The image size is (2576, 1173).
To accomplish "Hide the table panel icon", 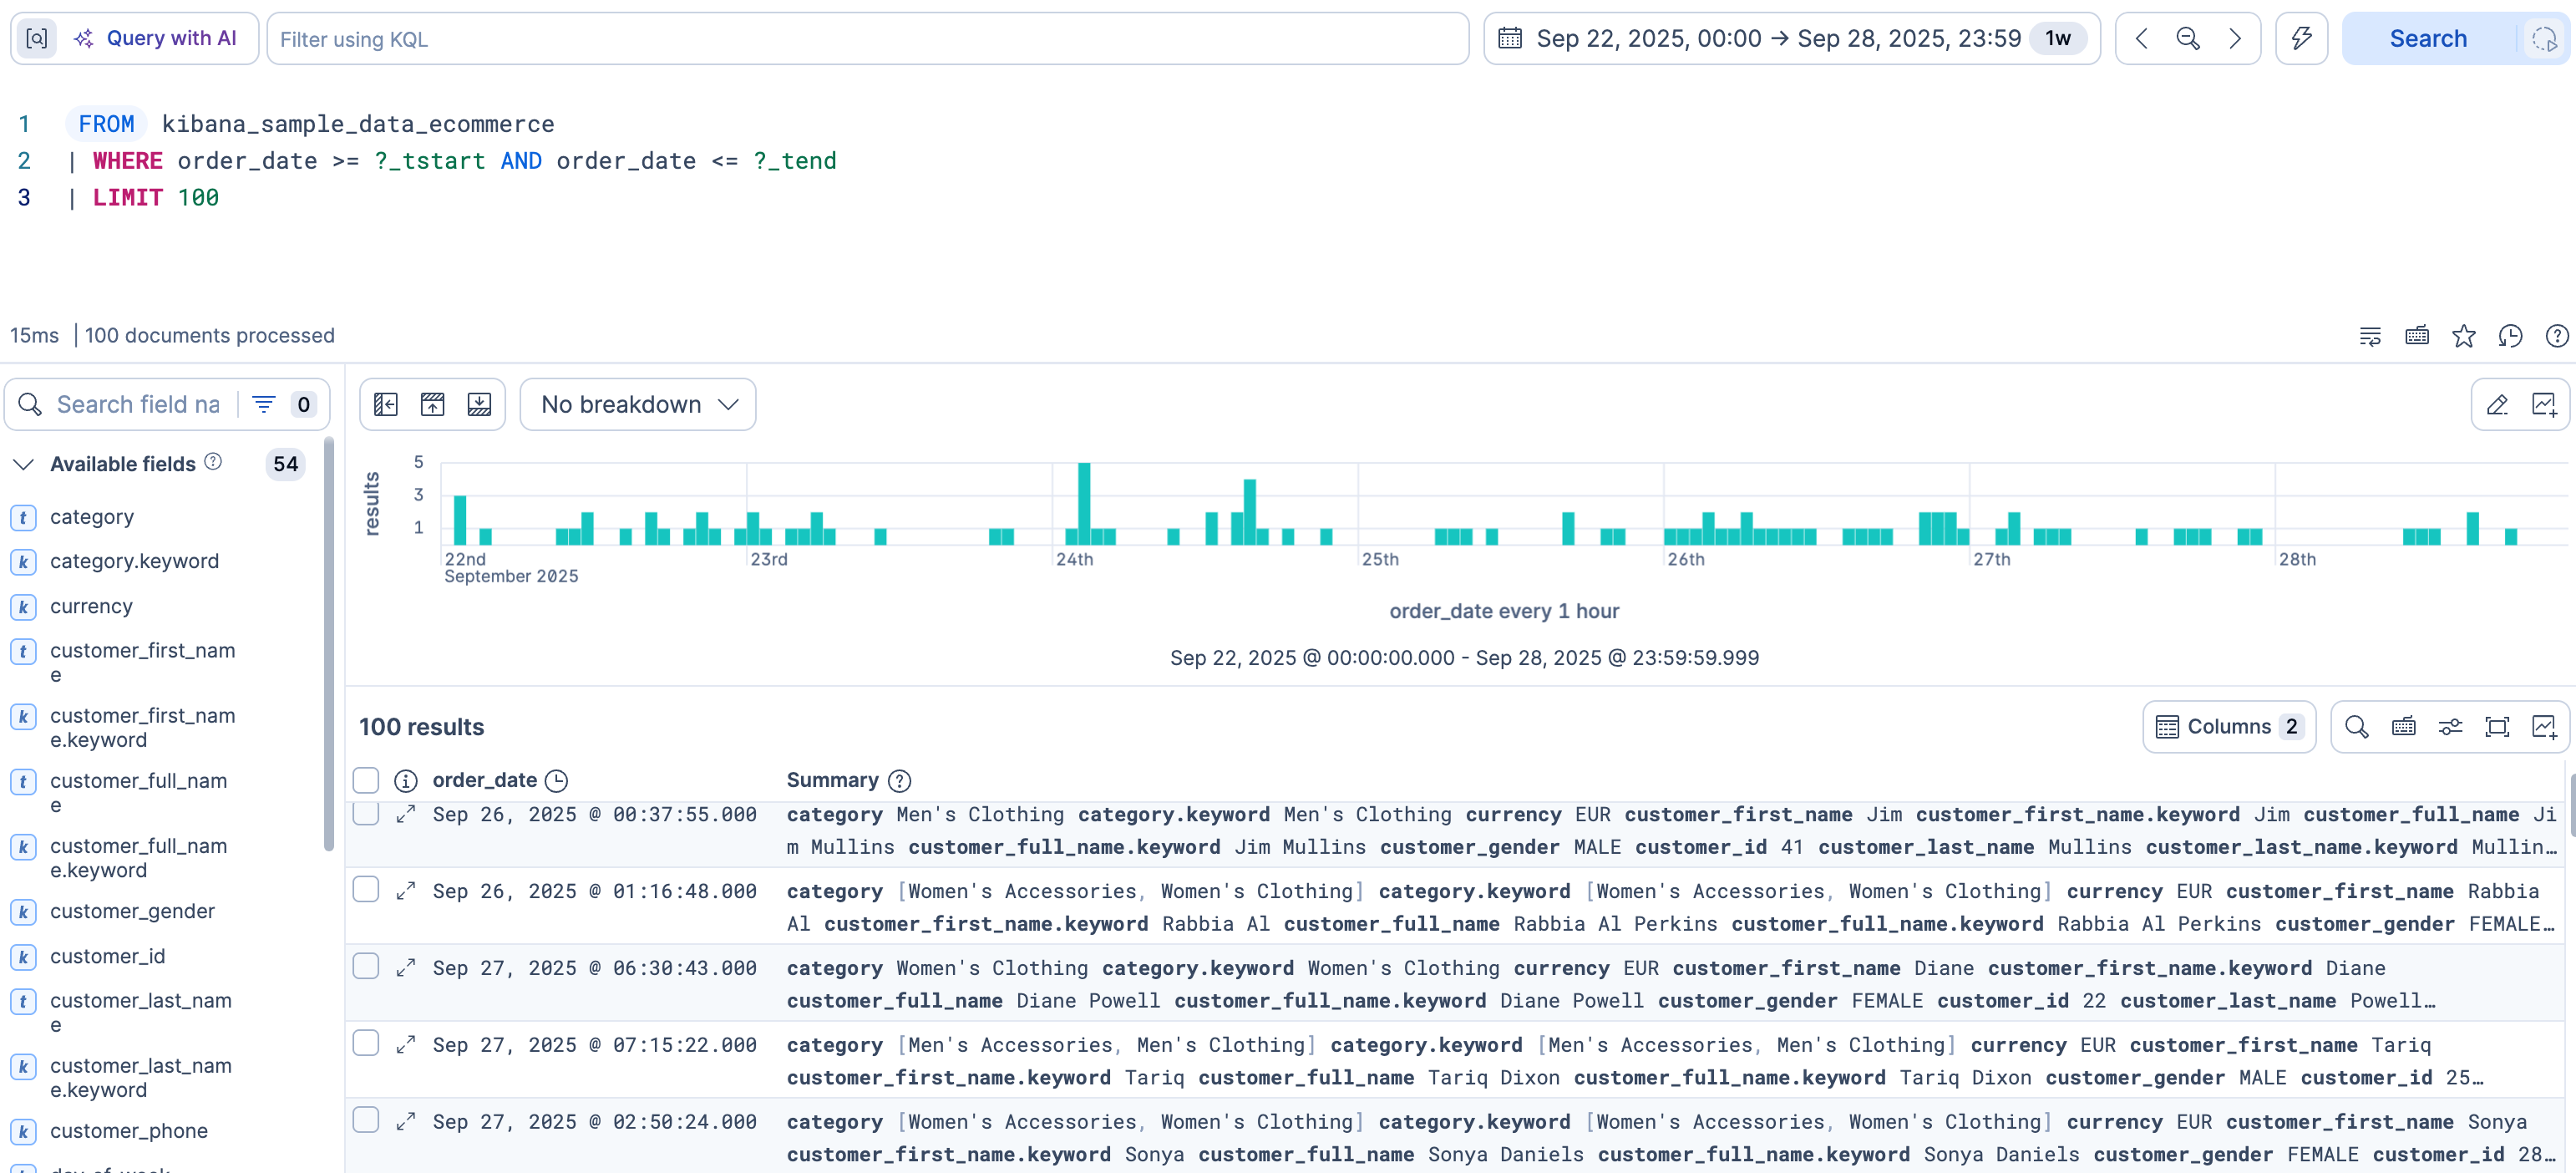I will point(480,404).
